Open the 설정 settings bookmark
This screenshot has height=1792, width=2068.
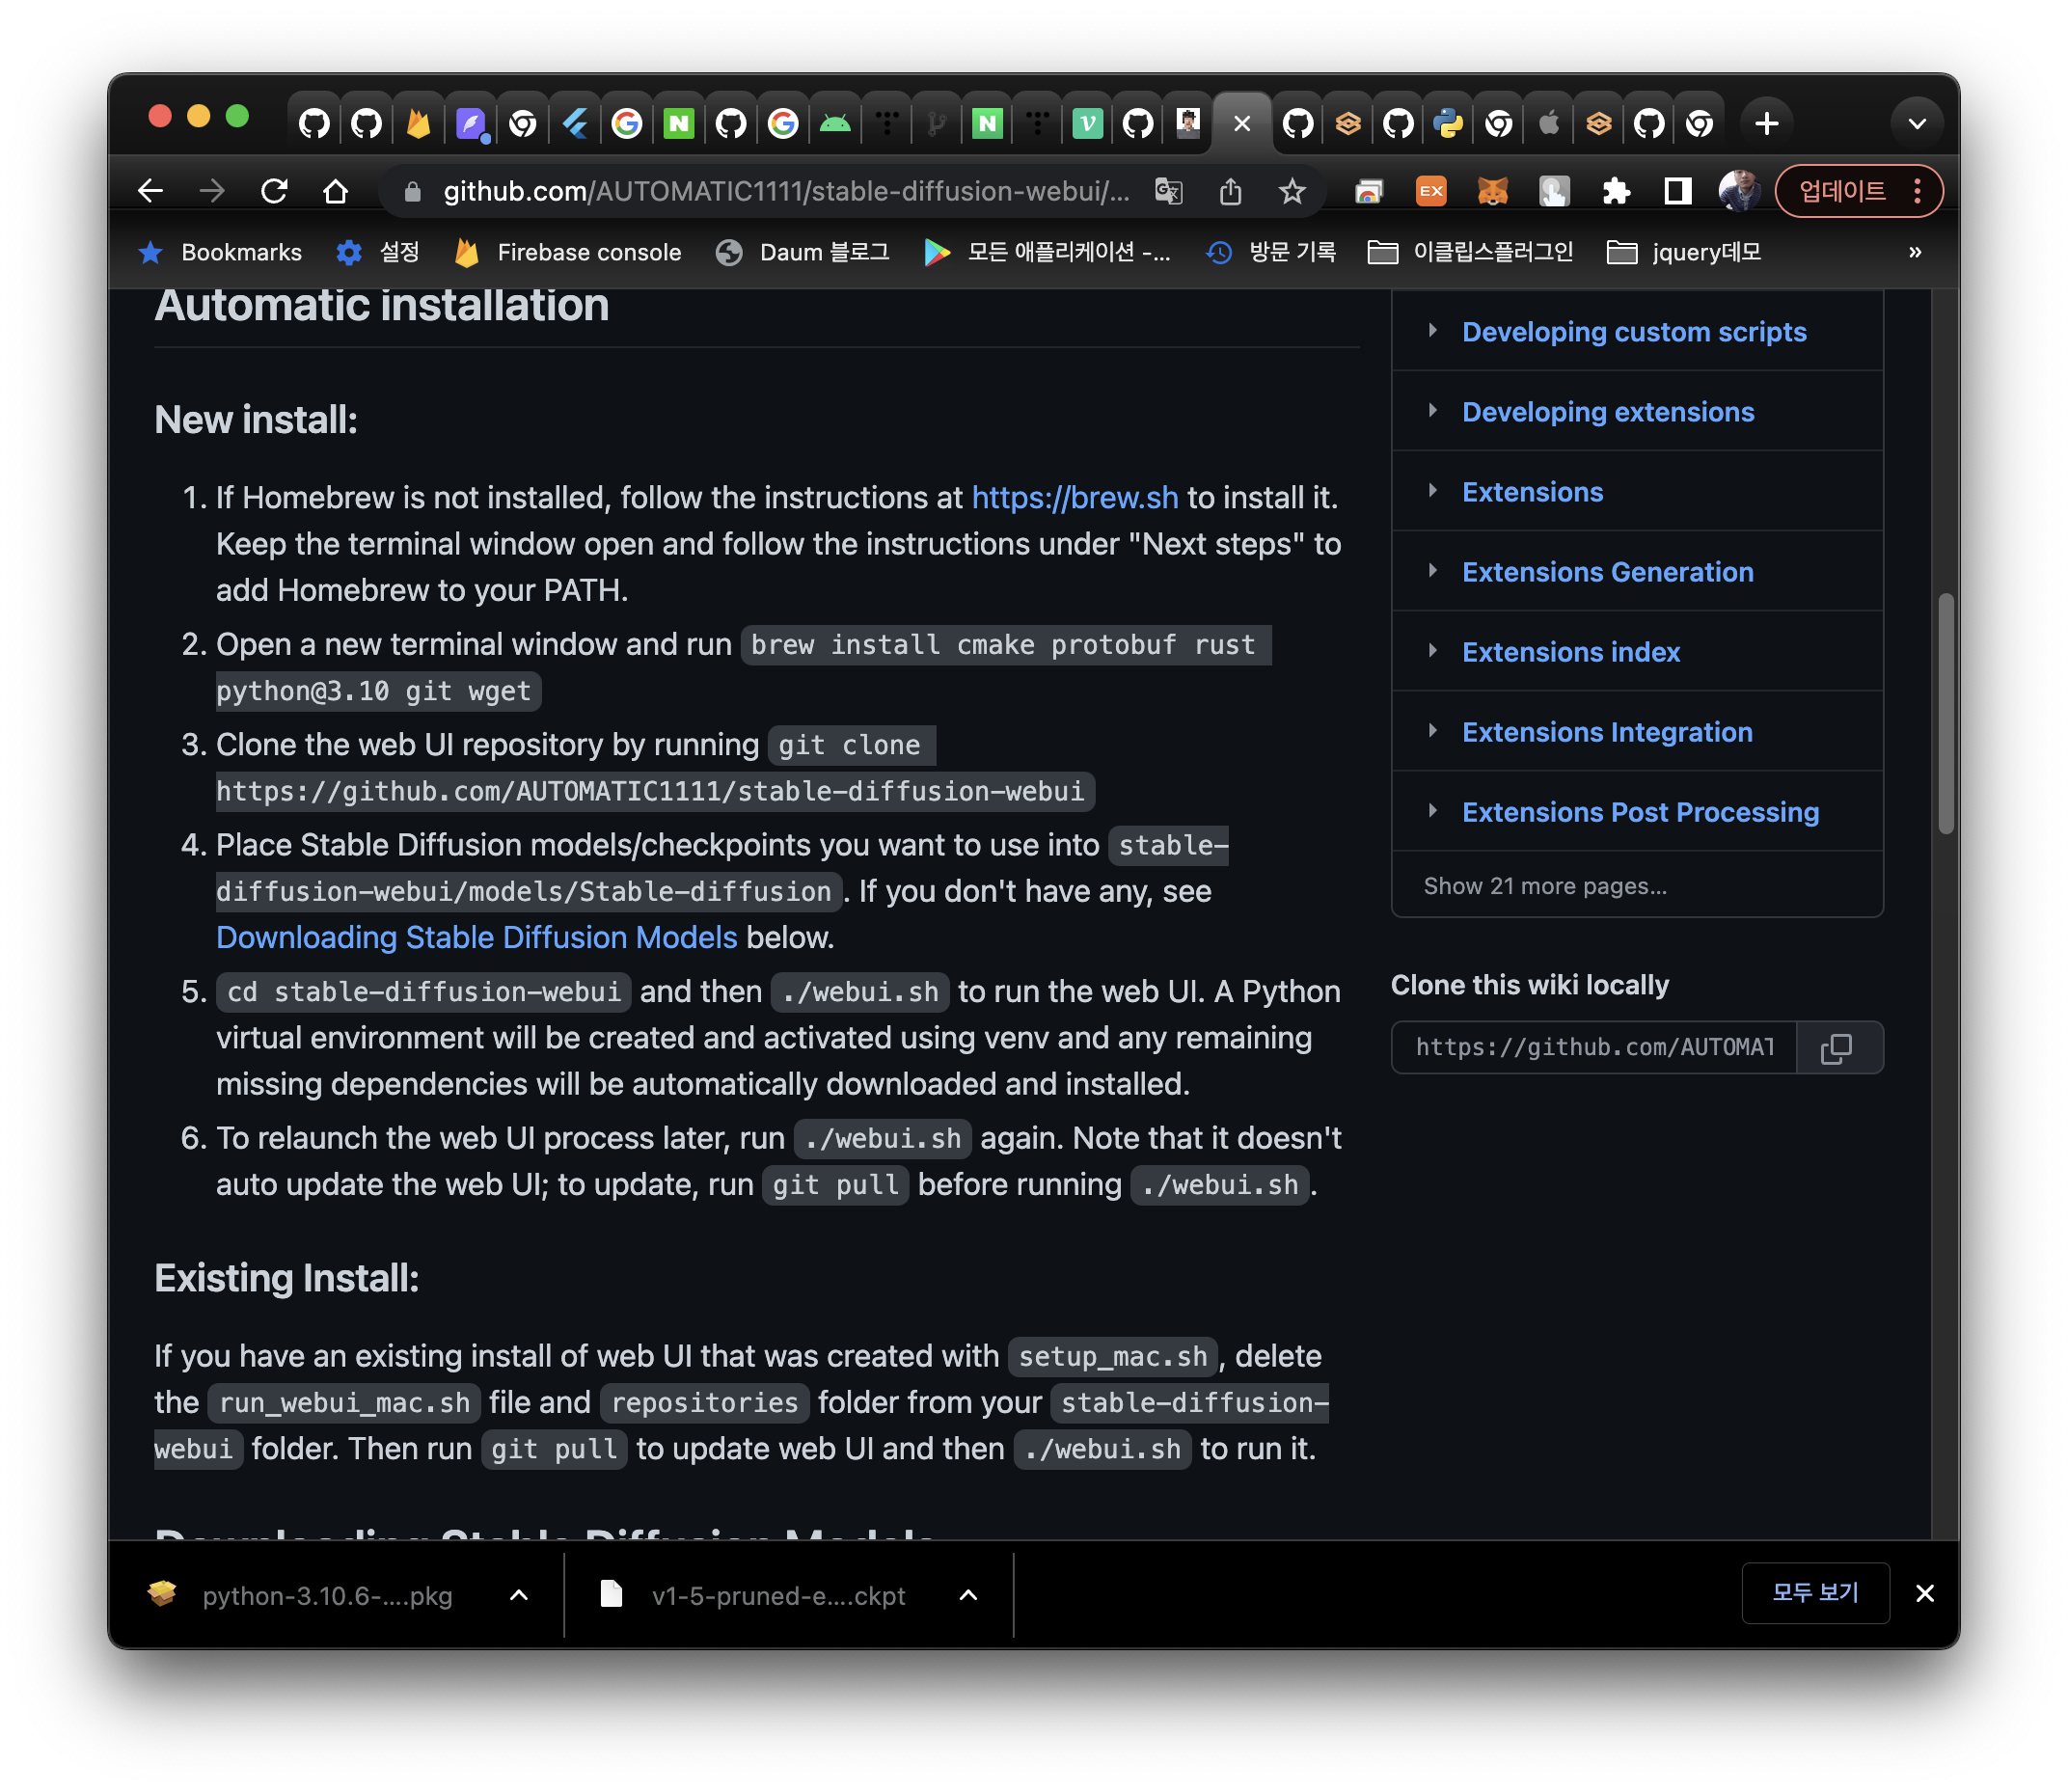coord(378,252)
